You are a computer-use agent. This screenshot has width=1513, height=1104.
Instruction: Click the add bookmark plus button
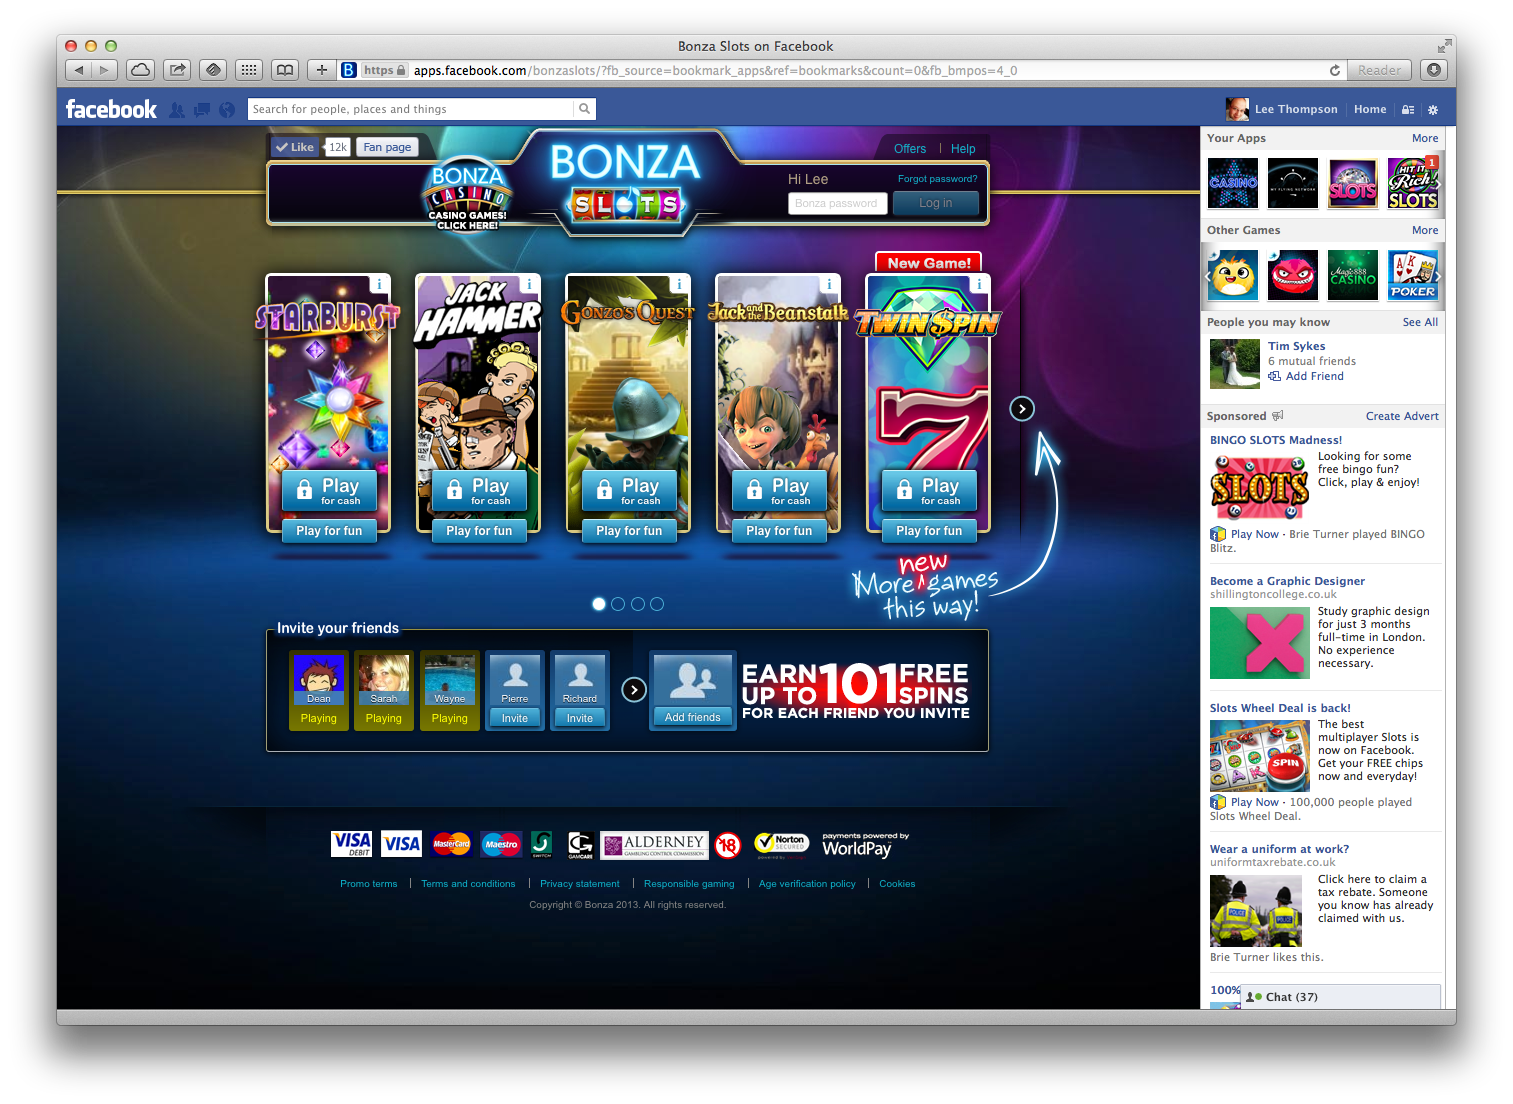tap(321, 70)
